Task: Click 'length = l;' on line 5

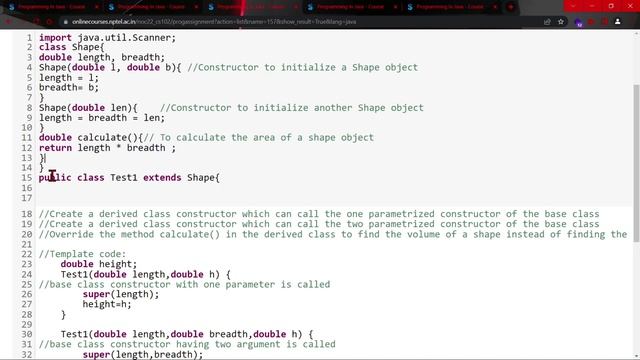Action: pos(69,78)
